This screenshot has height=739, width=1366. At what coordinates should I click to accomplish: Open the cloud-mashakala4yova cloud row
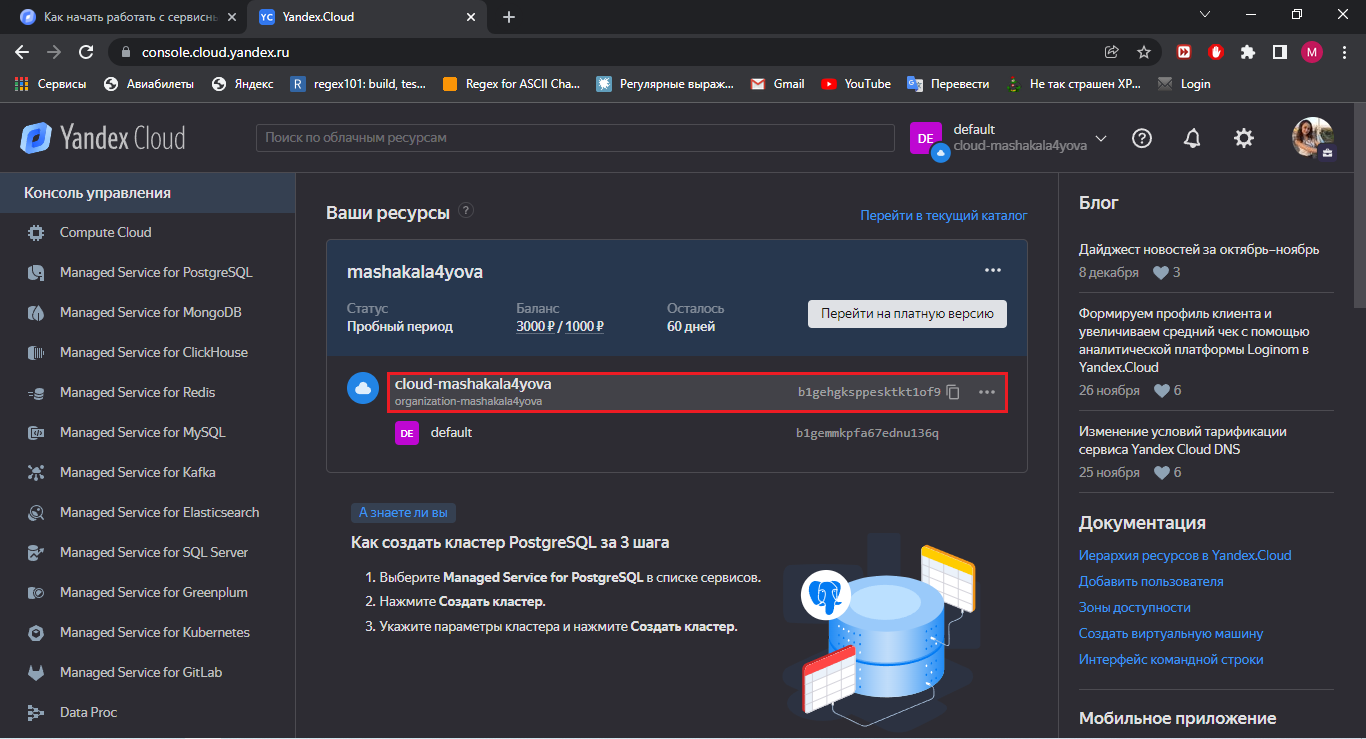[697, 392]
